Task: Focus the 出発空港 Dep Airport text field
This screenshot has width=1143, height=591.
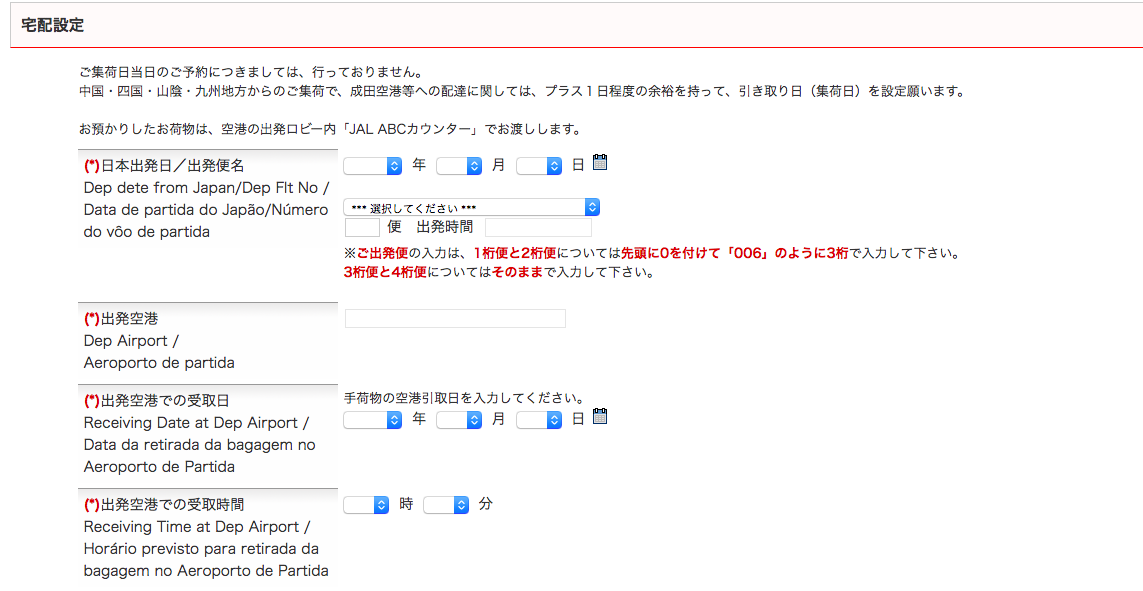Action: click(x=455, y=319)
